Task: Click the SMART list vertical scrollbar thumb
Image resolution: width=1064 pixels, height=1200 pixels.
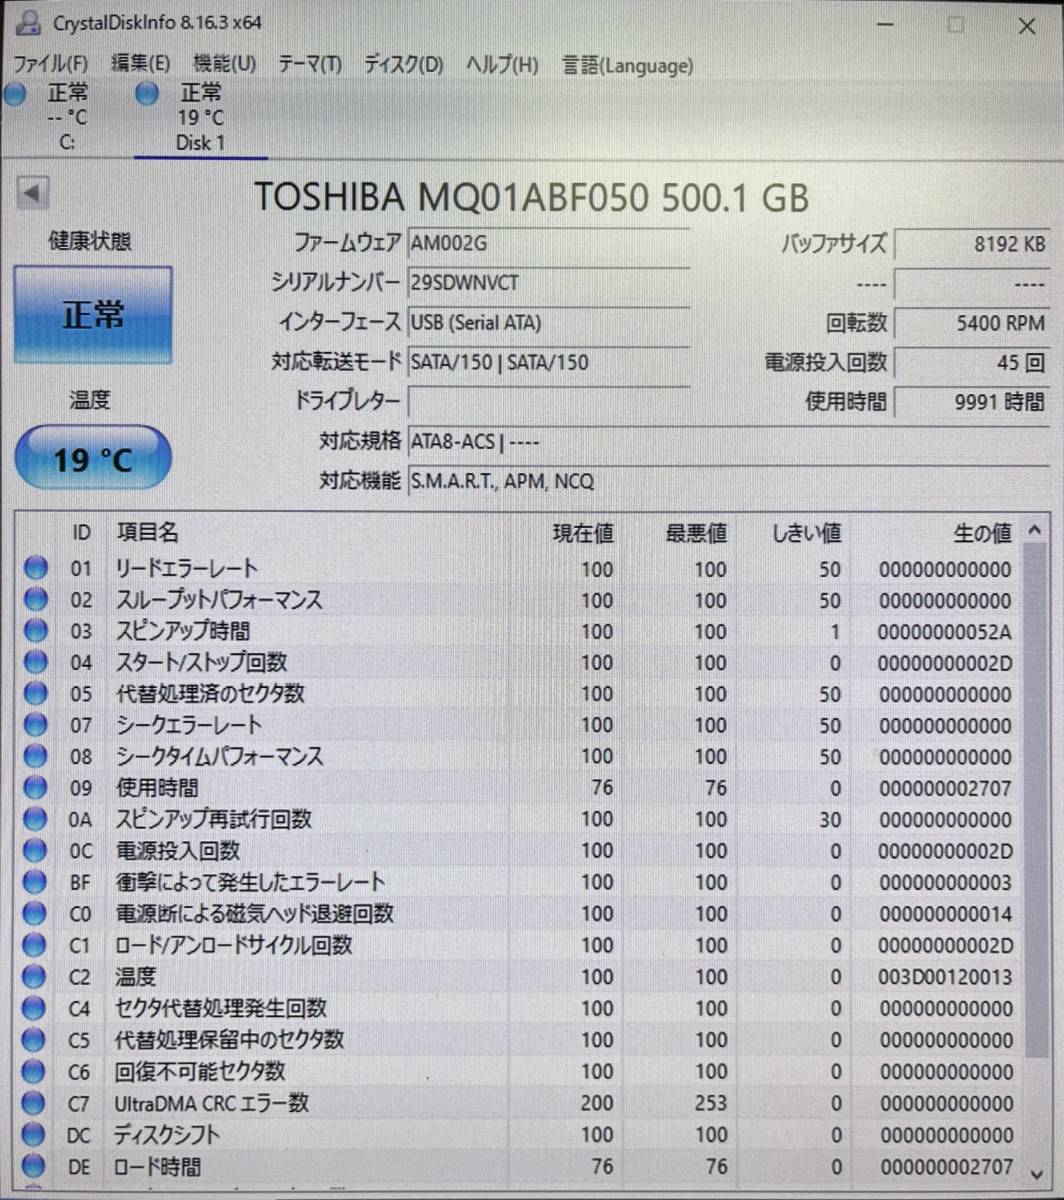Action: click(1036, 800)
